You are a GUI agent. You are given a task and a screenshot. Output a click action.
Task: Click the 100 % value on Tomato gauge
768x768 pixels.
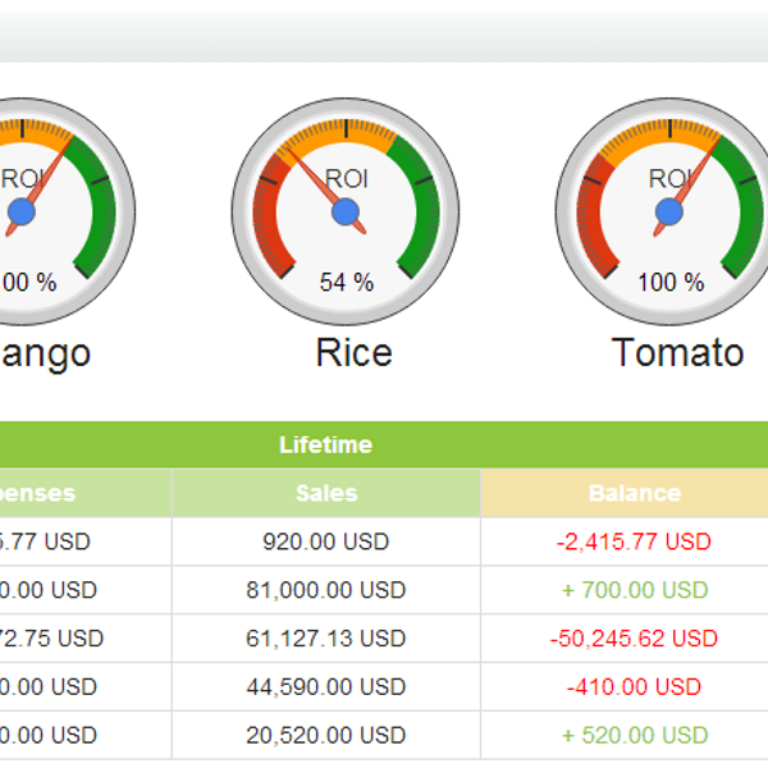671,283
